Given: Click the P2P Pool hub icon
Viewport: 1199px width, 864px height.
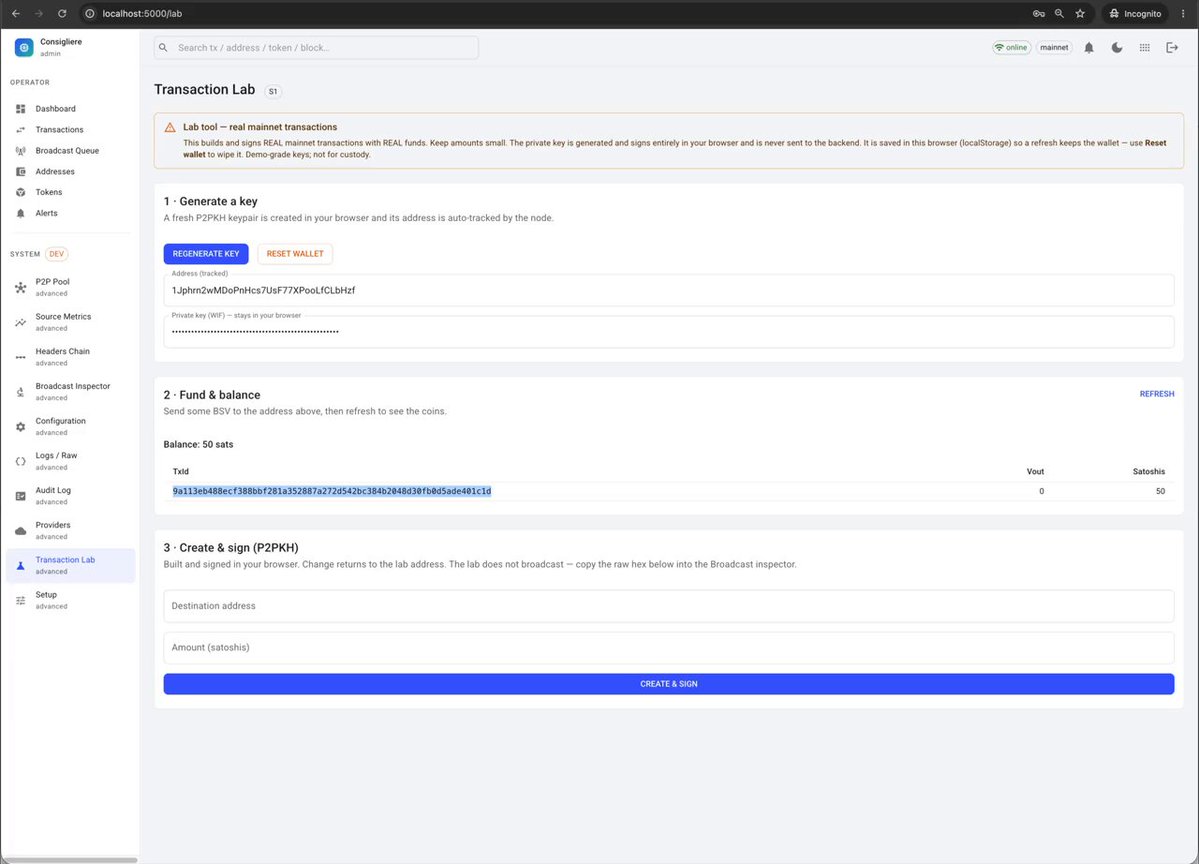Looking at the screenshot, I should click(21, 287).
